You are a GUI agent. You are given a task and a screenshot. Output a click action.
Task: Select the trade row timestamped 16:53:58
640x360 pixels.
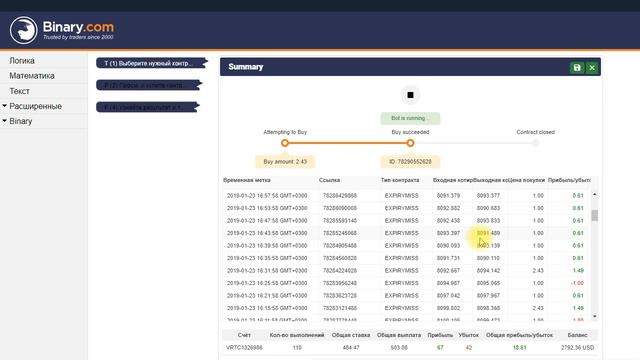(x=406, y=208)
